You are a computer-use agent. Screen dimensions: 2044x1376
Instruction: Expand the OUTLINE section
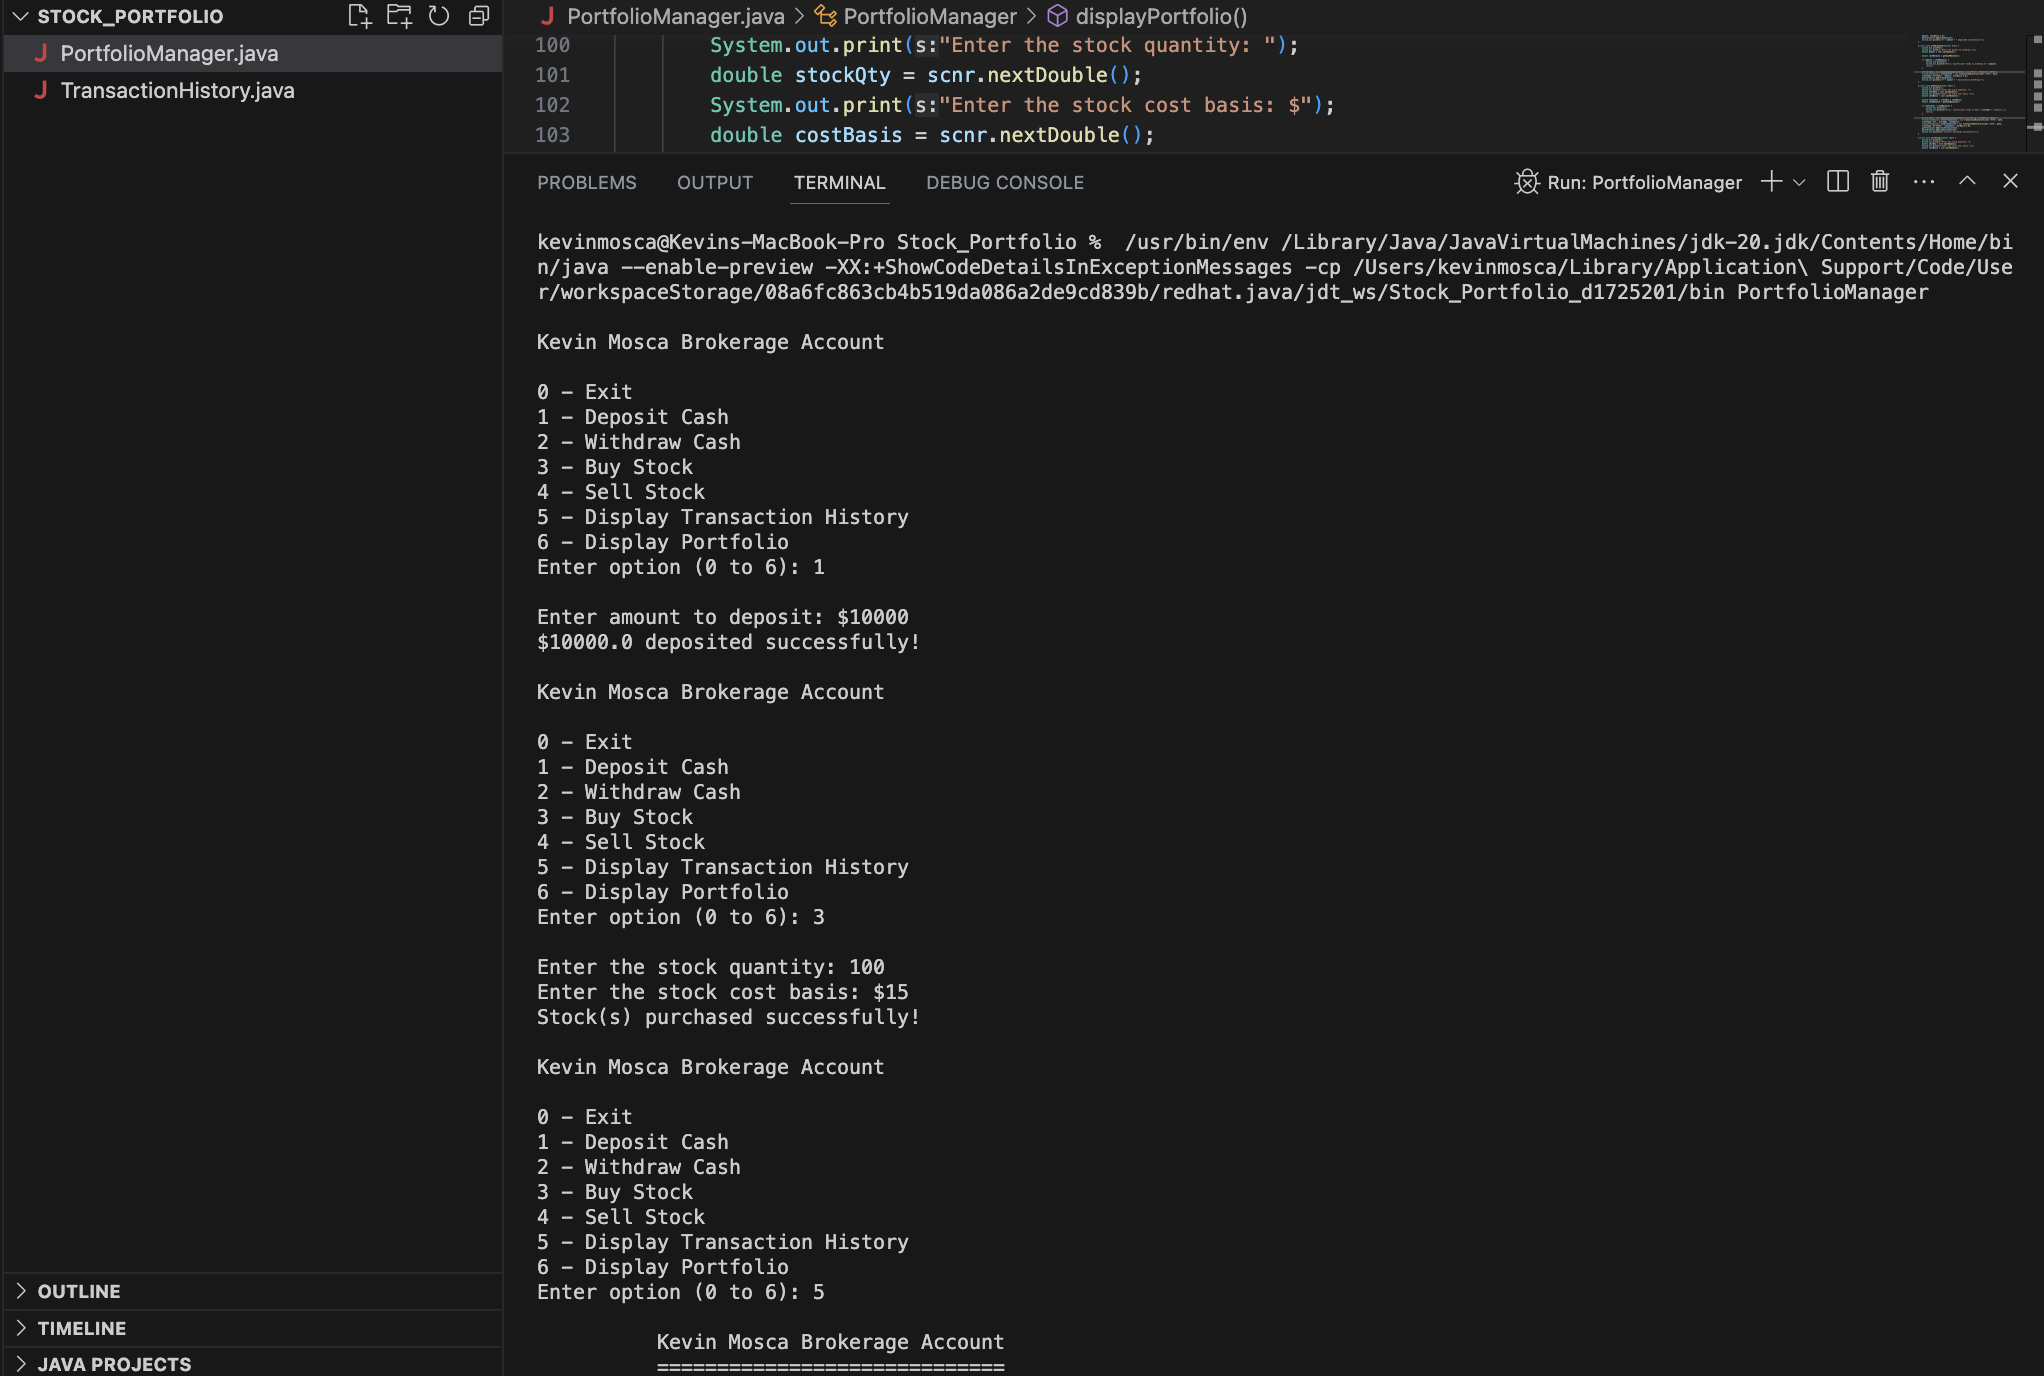tap(79, 1291)
